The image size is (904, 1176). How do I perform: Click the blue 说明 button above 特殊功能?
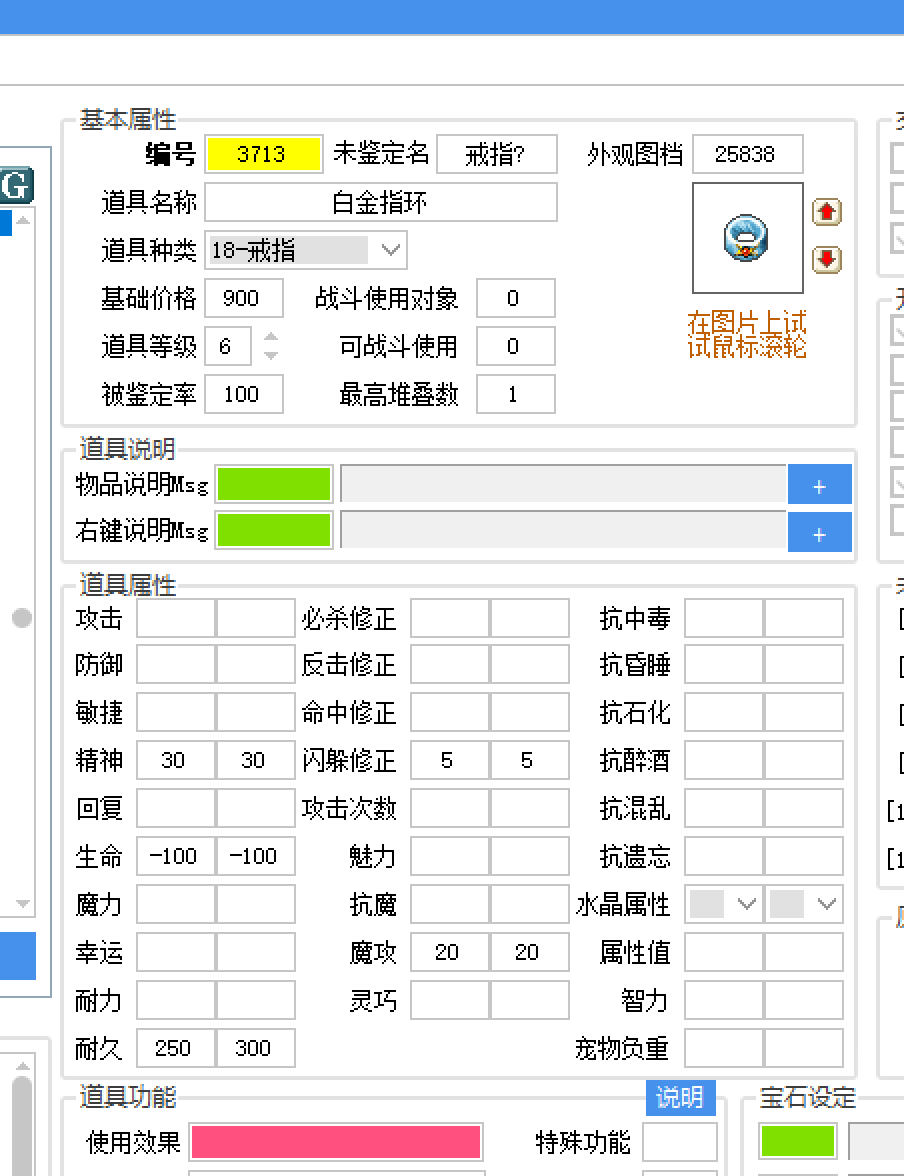pos(681,1098)
